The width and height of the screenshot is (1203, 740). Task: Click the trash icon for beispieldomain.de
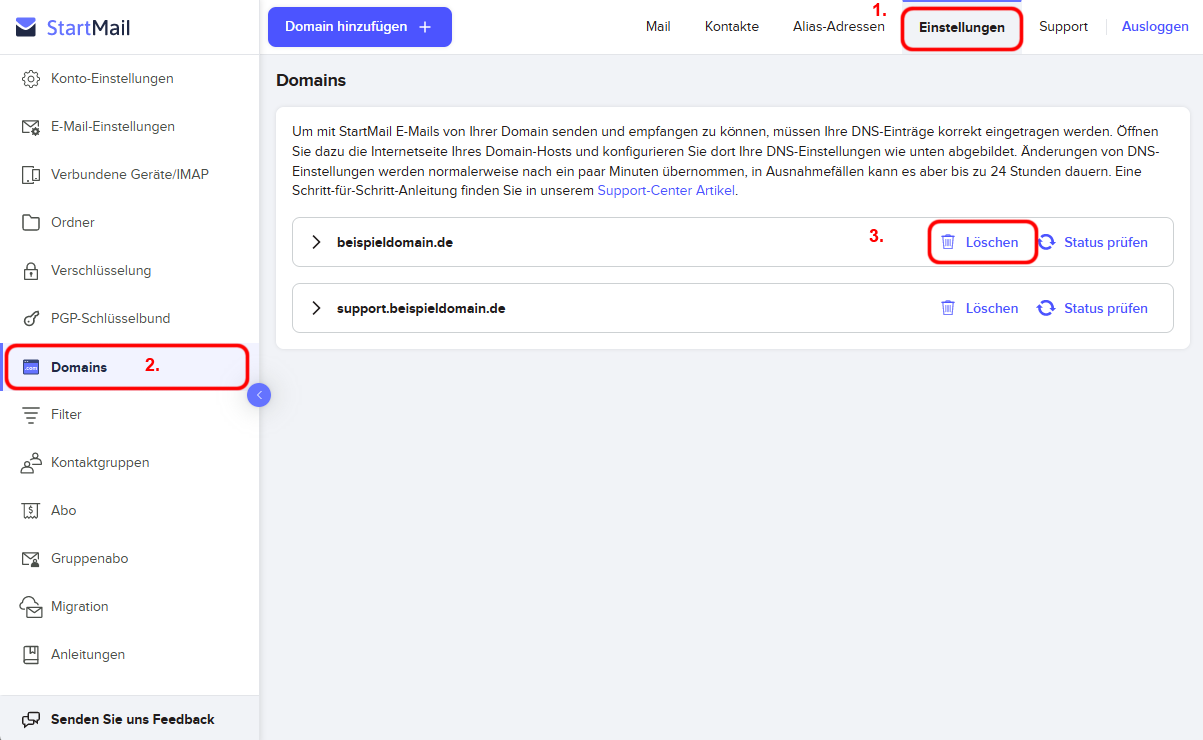click(x=948, y=242)
